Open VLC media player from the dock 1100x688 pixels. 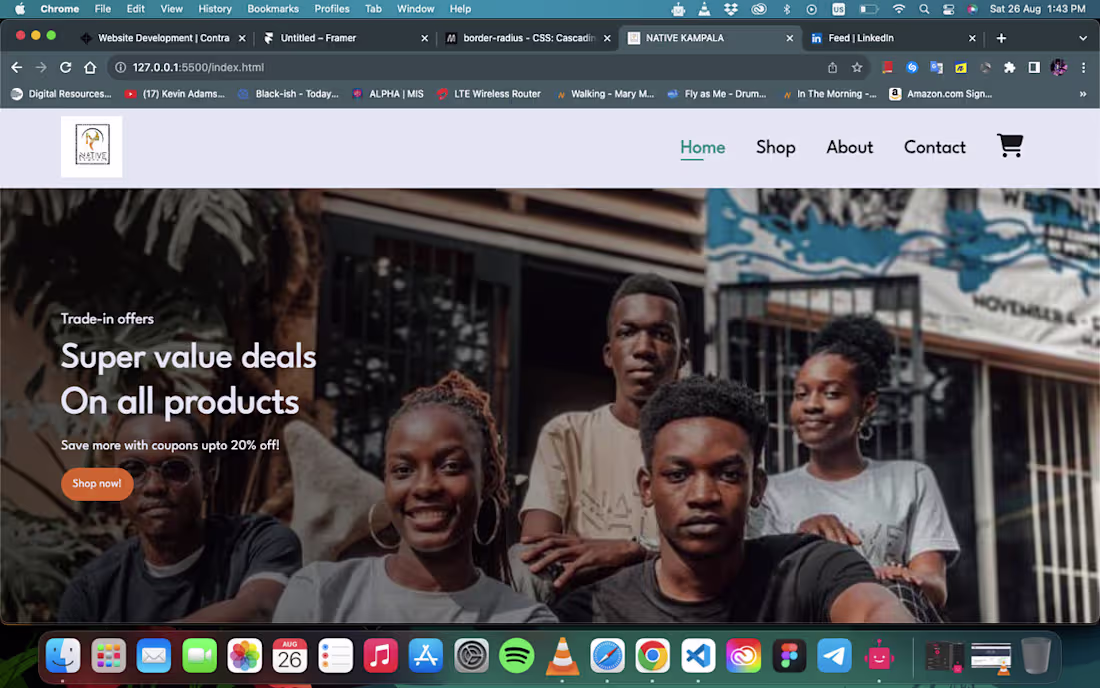562,657
